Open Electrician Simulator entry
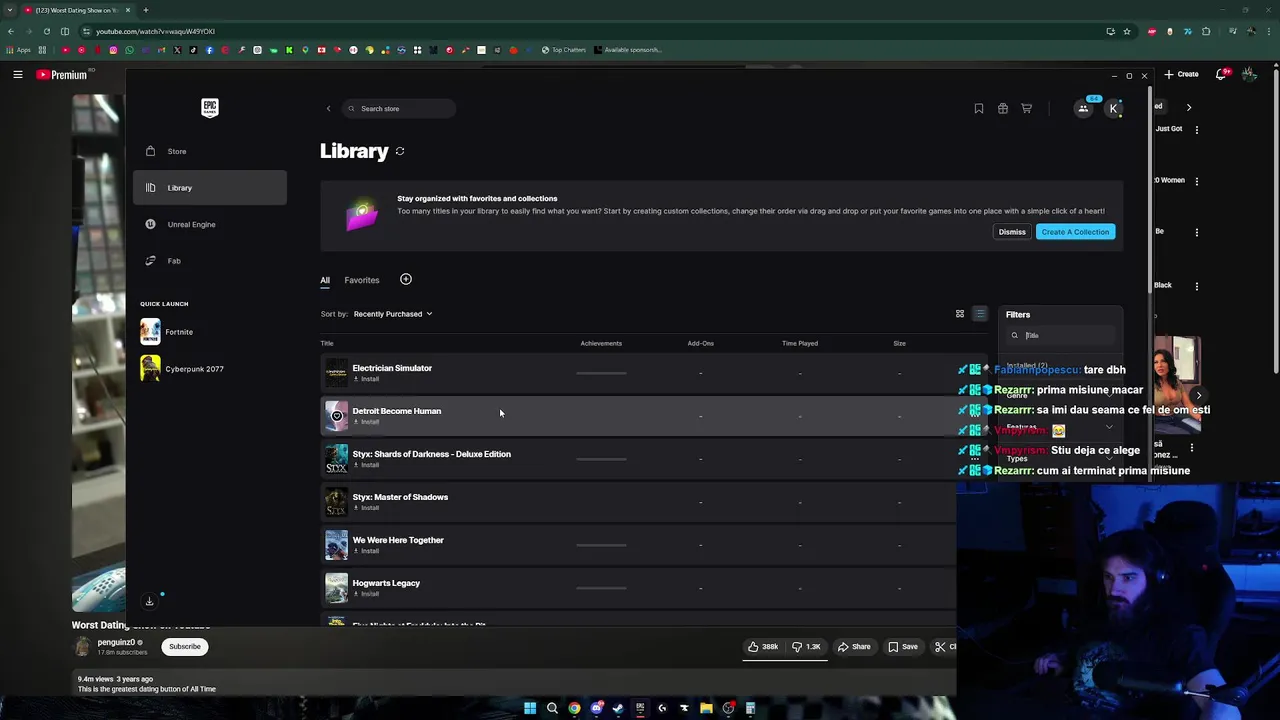 tap(392, 368)
